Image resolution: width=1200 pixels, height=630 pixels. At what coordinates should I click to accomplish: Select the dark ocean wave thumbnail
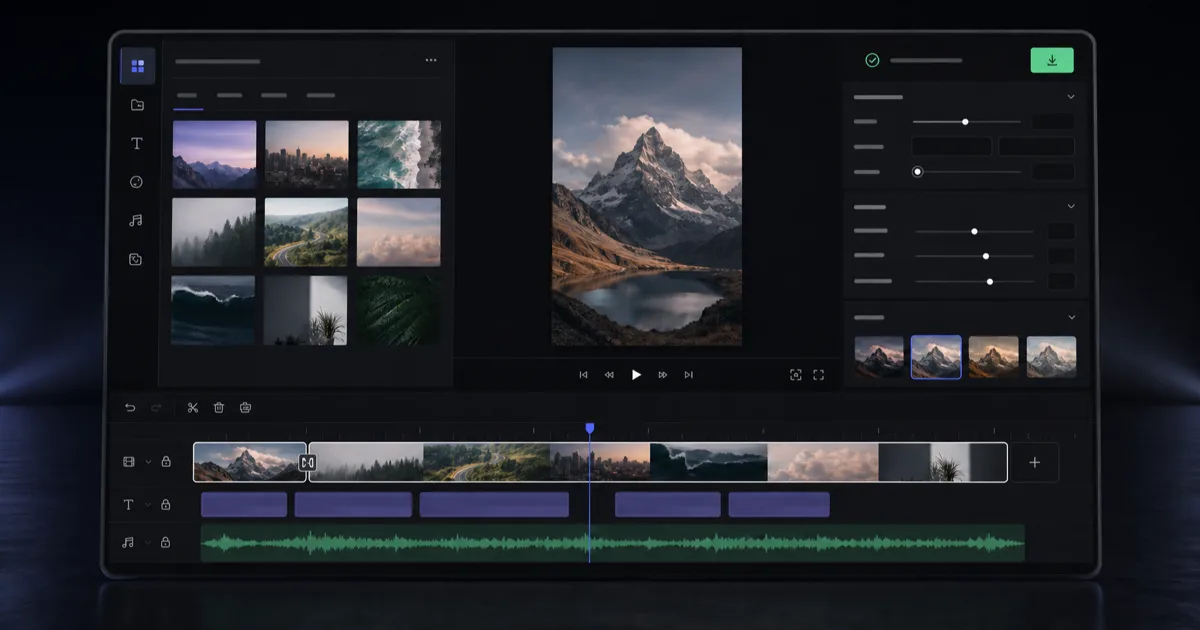(x=213, y=310)
